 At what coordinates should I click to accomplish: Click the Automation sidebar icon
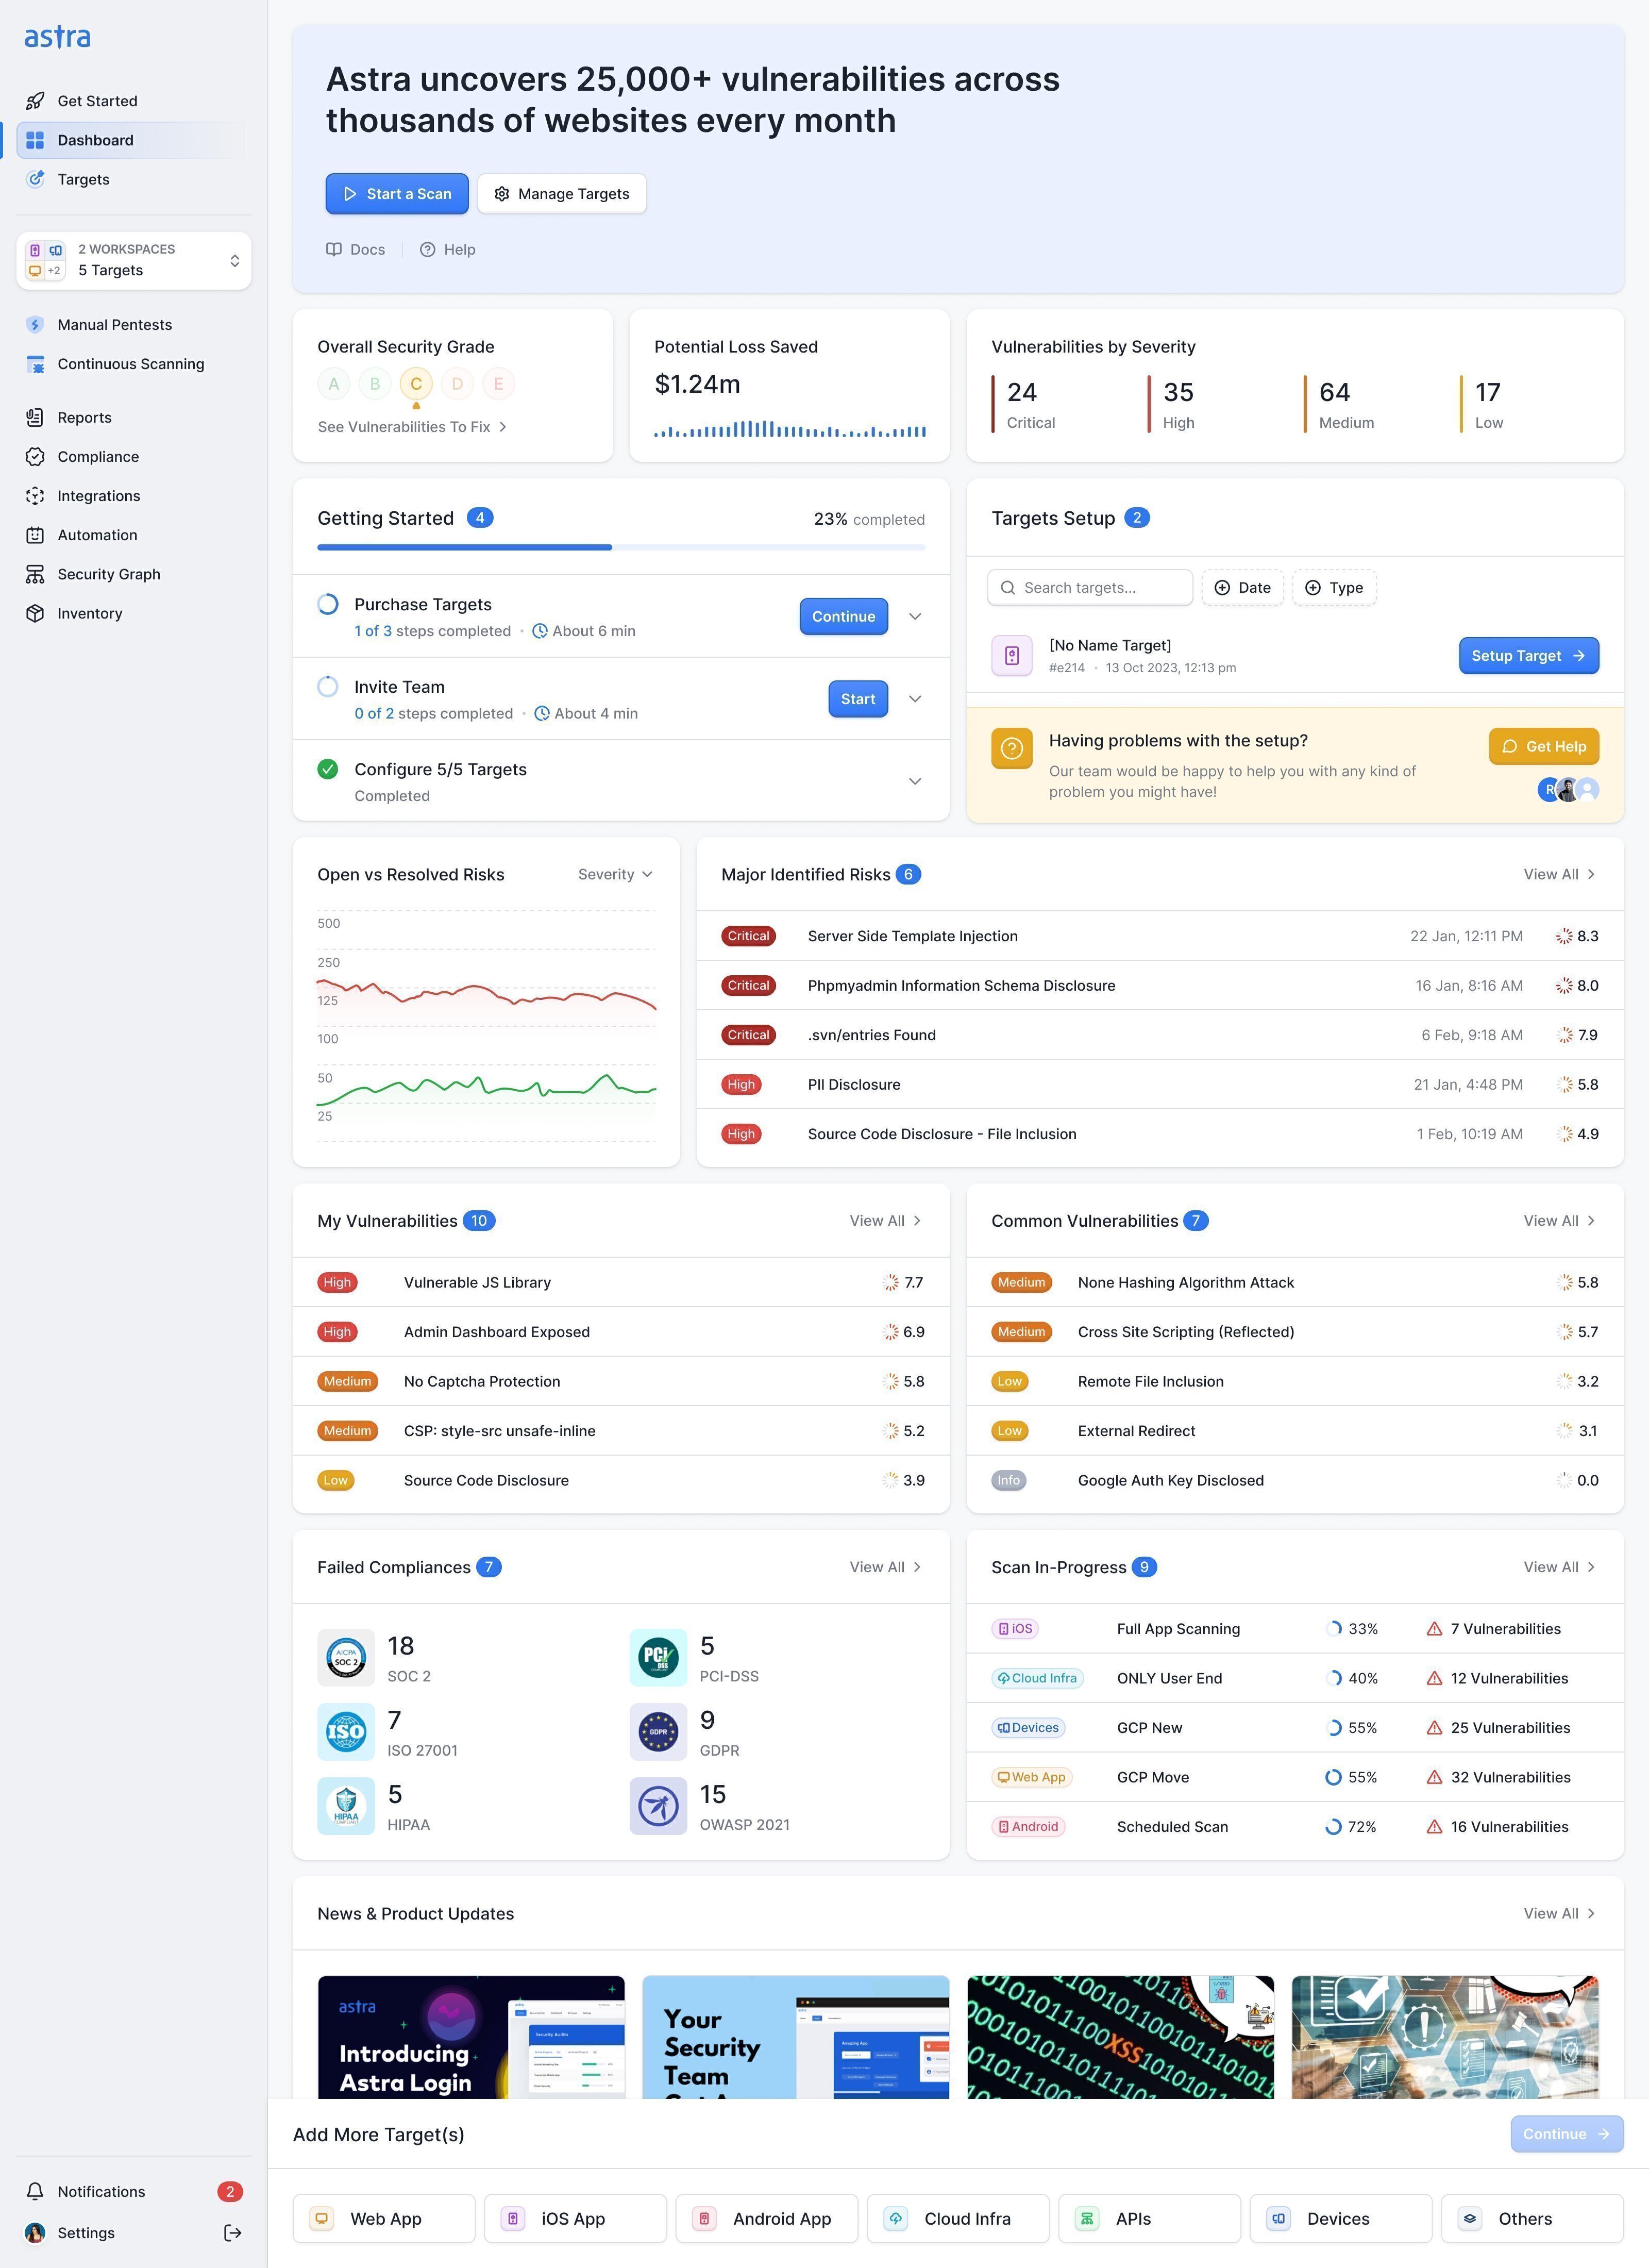tap(35, 535)
